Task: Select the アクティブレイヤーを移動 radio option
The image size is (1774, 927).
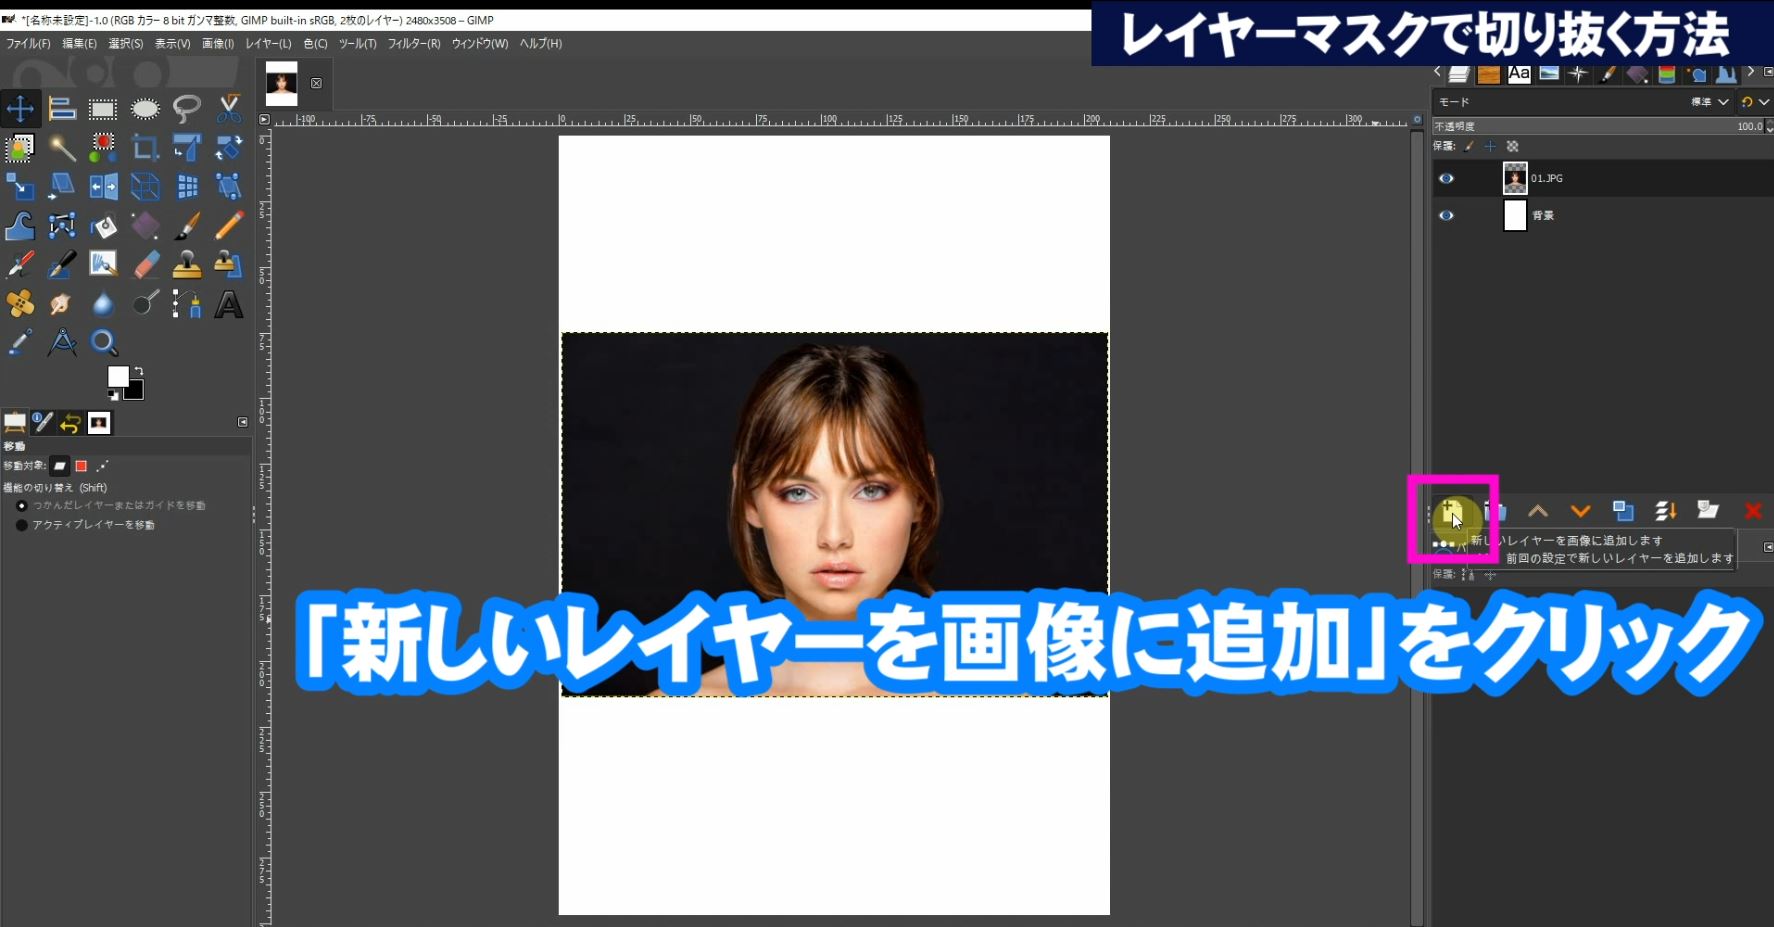Action: tap(22, 525)
